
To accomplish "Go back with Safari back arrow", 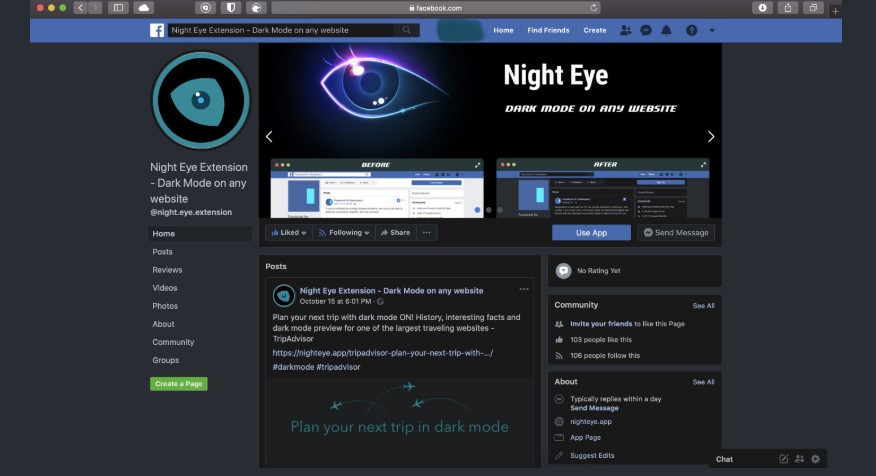I will pyautogui.click(x=80, y=8).
